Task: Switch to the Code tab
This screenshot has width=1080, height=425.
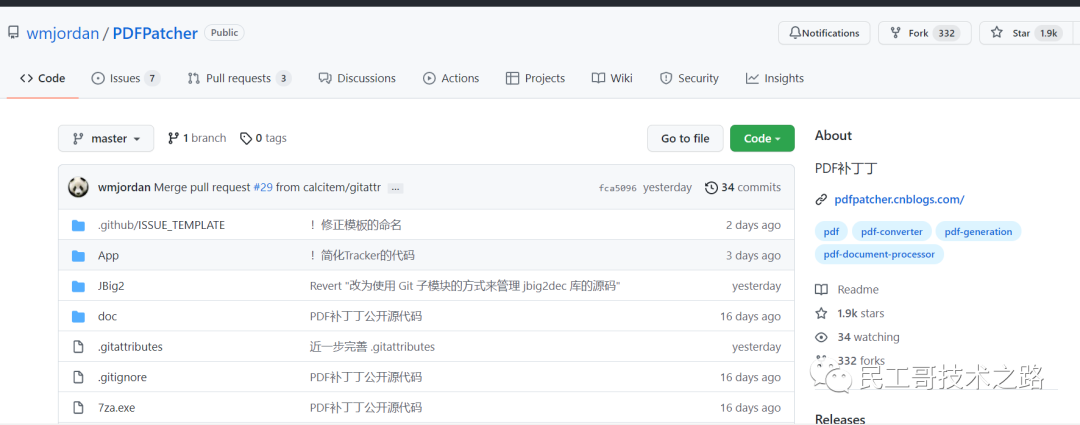Action: tap(43, 79)
